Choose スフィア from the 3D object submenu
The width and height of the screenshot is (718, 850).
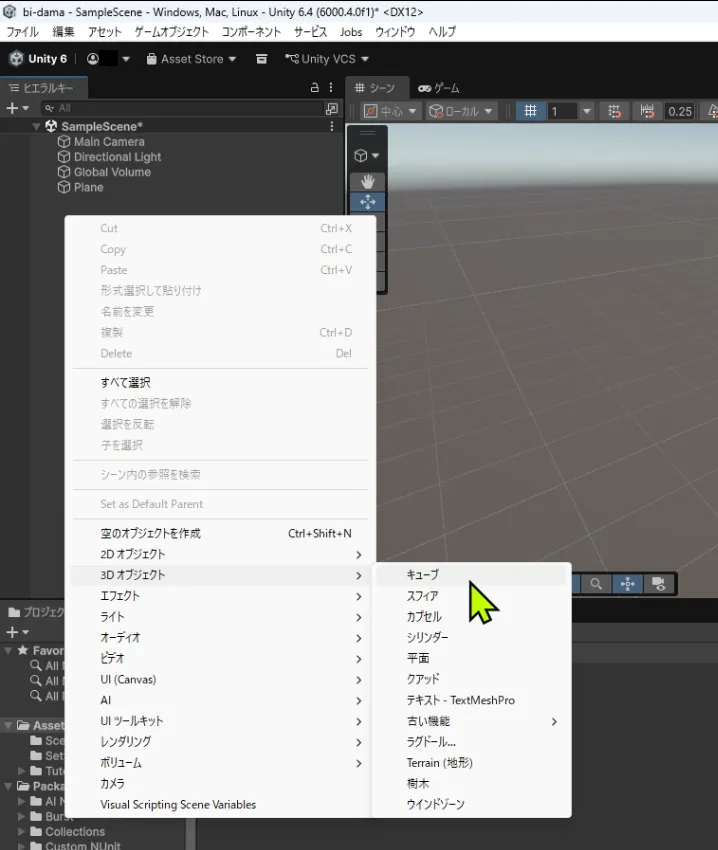click(x=471, y=596)
